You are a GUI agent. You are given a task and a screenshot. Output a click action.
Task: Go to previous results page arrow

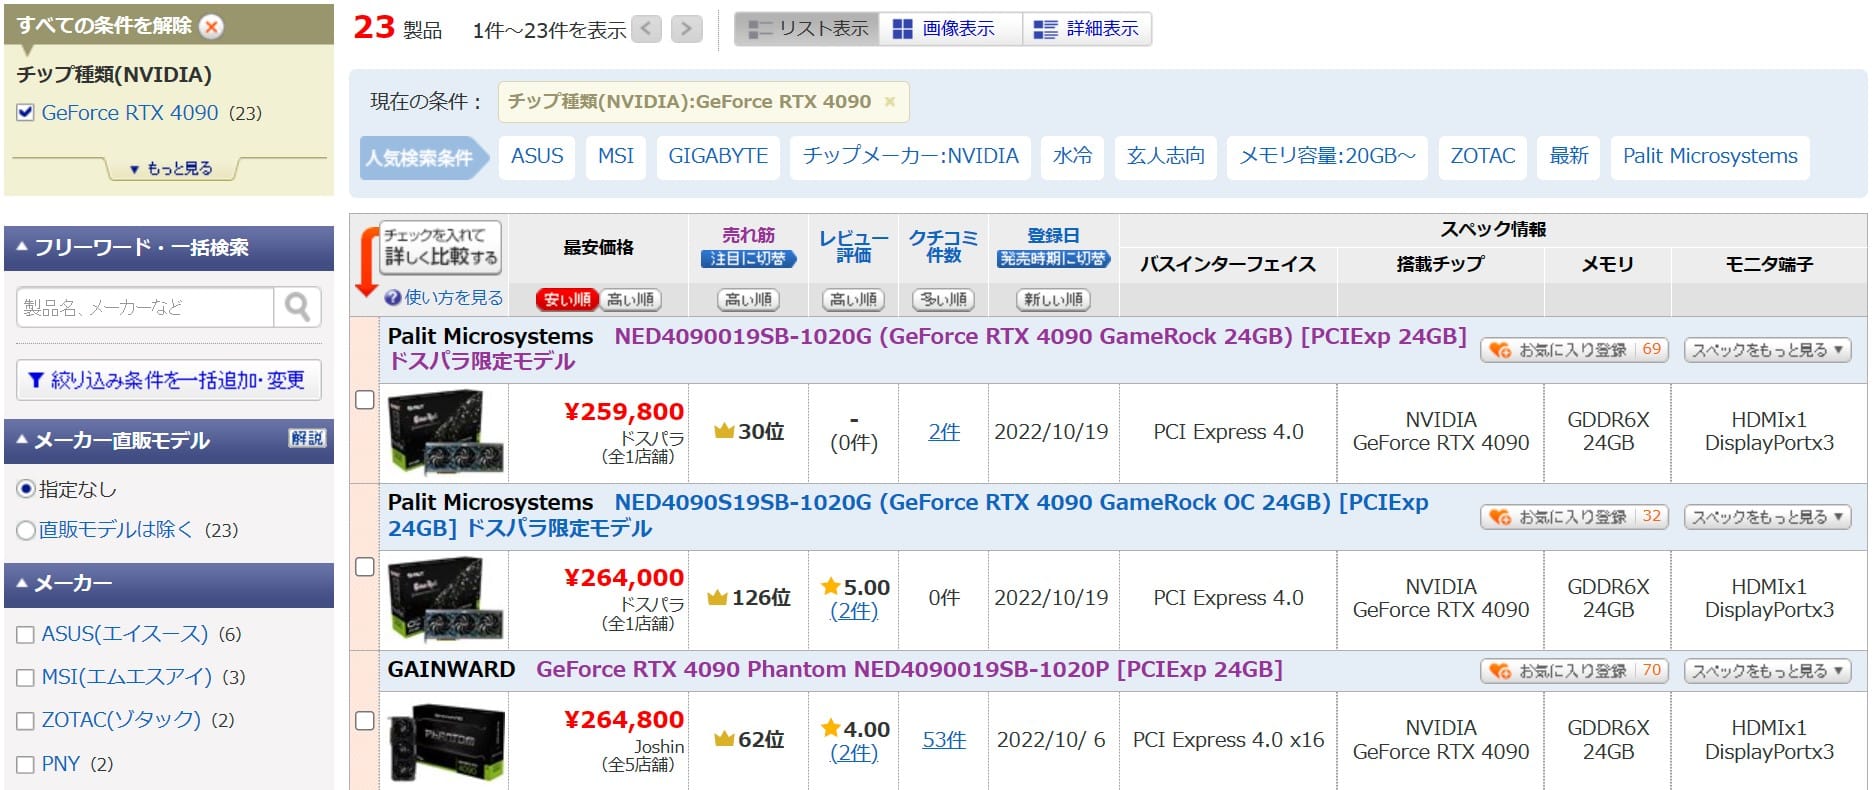click(647, 29)
